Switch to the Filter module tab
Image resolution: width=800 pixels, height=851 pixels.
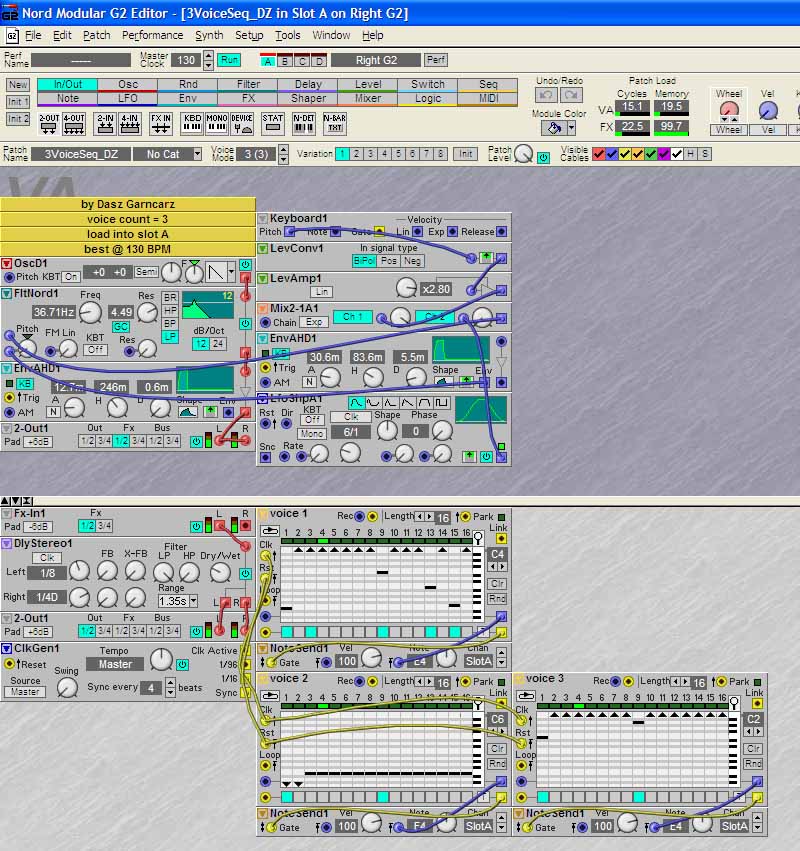point(248,85)
